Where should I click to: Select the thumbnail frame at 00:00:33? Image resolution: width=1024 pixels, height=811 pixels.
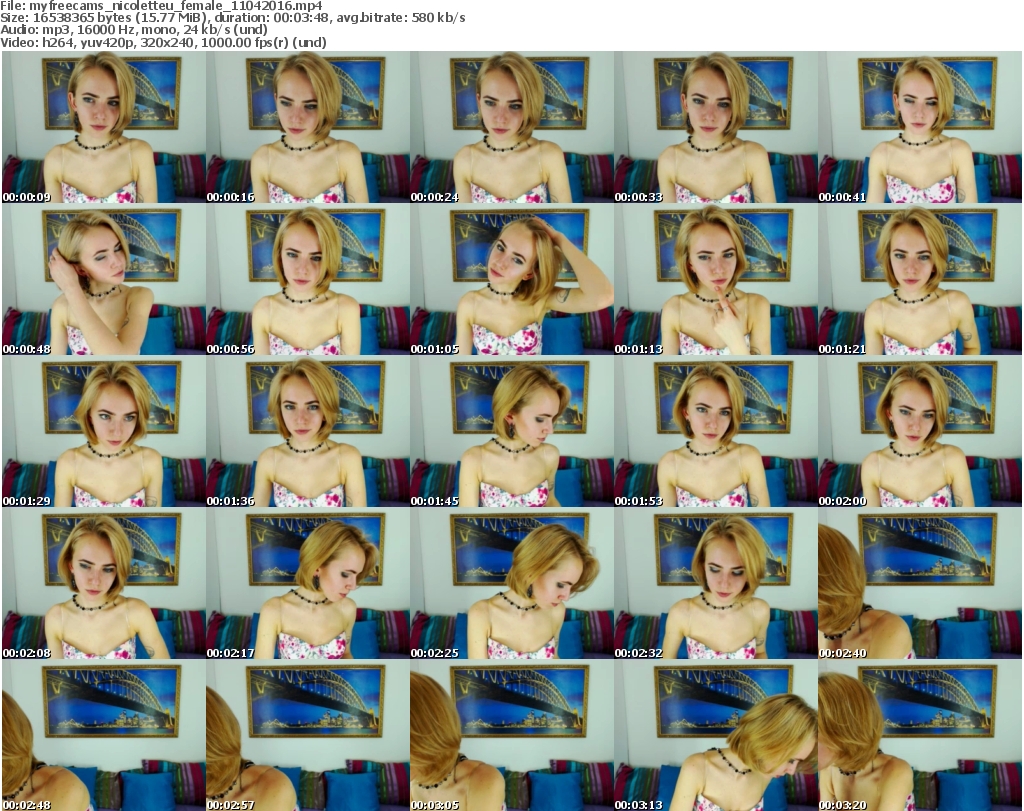point(716,127)
